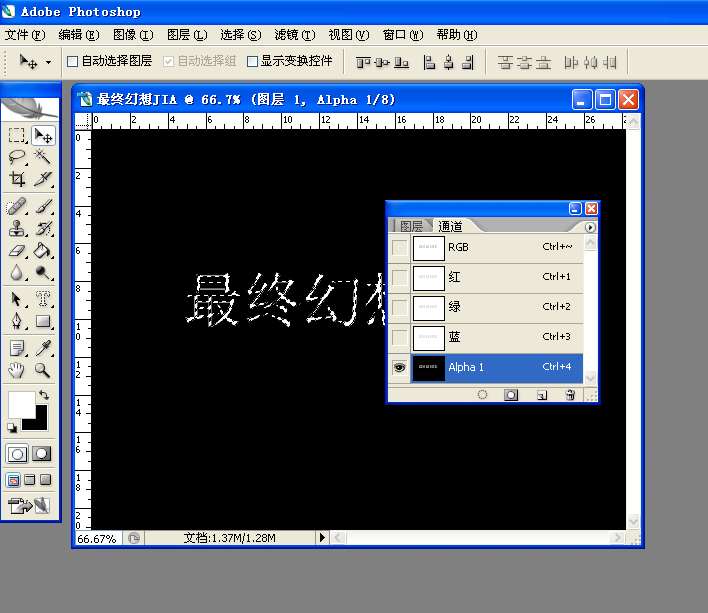708x613 pixels.
Task: Show the RGB channel visibility box
Action: [x=399, y=247]
